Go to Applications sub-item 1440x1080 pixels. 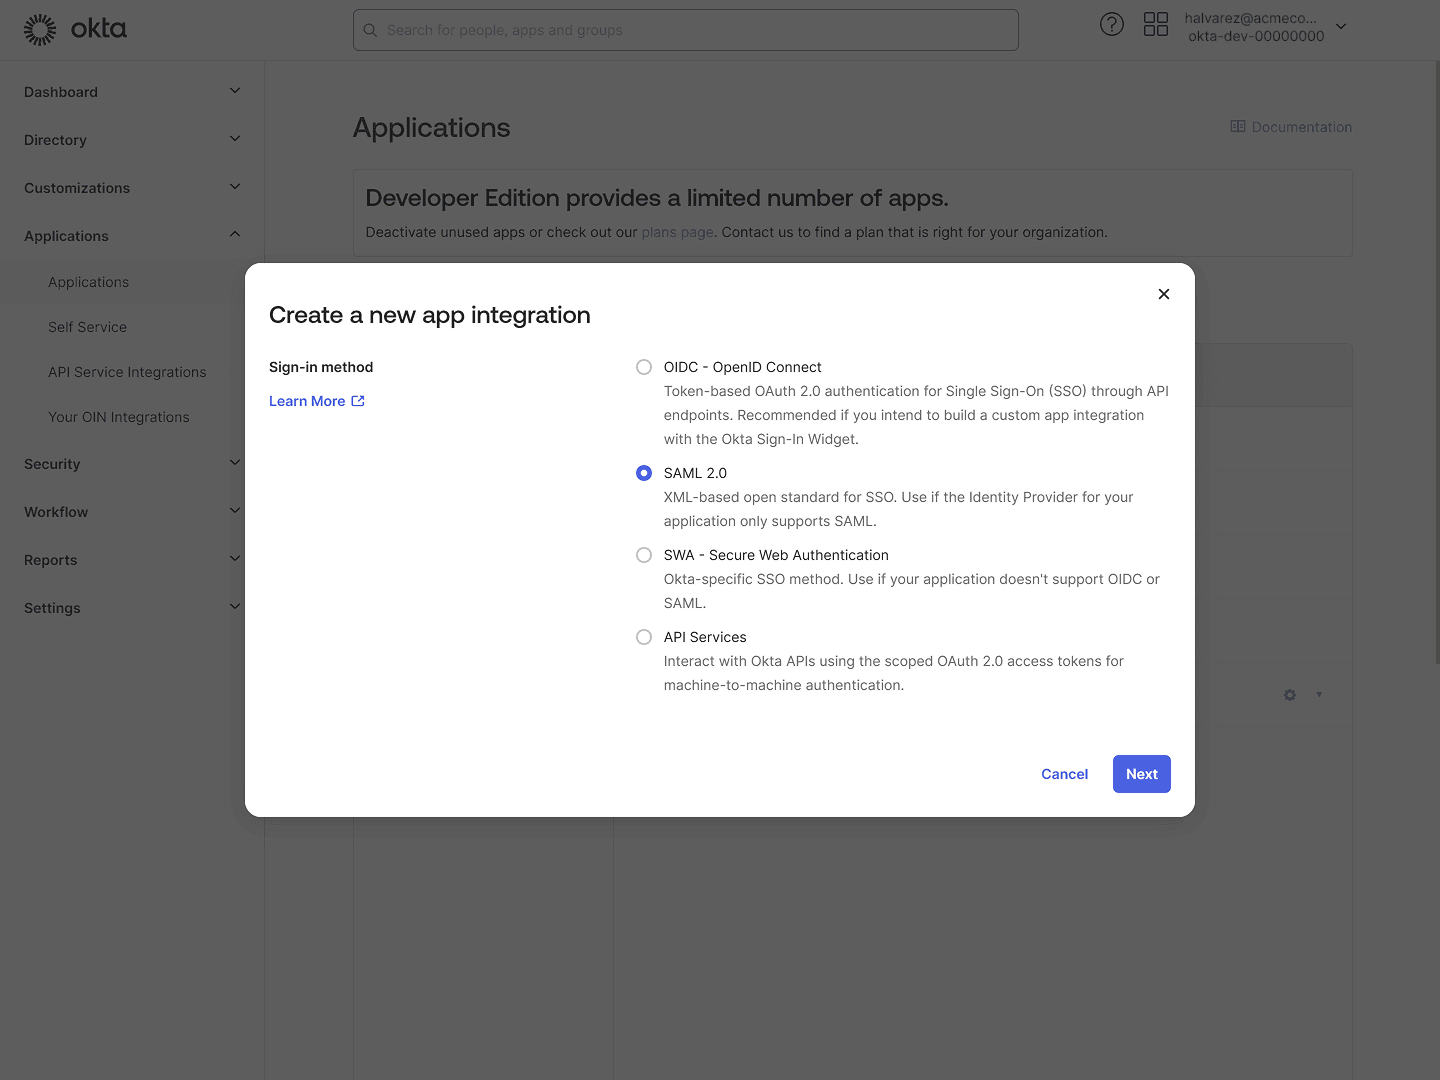(88, 282)
